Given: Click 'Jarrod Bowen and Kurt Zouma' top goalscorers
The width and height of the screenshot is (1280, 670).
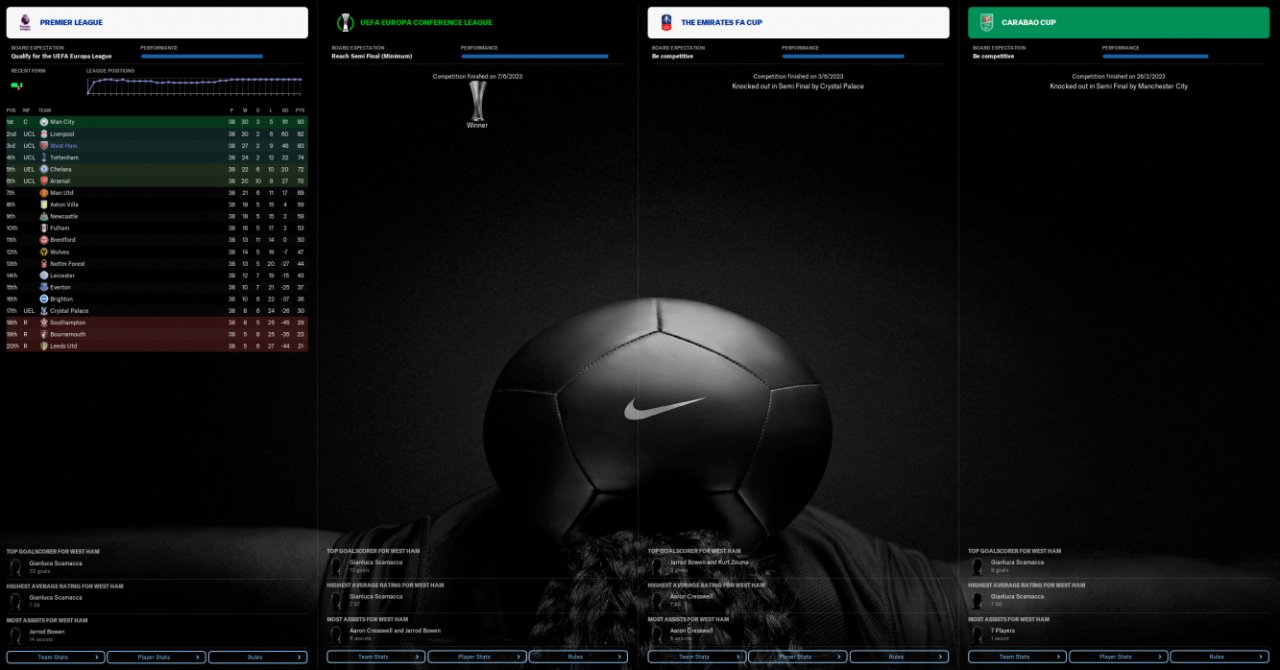Looking at the screenshot, I should click(709, 562).
